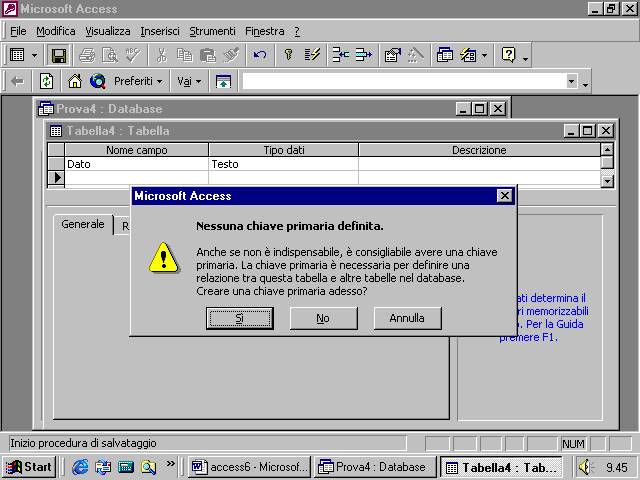Maximize the Tabella4 : Tabella window
640x480 pixels.
coord(588,131)
